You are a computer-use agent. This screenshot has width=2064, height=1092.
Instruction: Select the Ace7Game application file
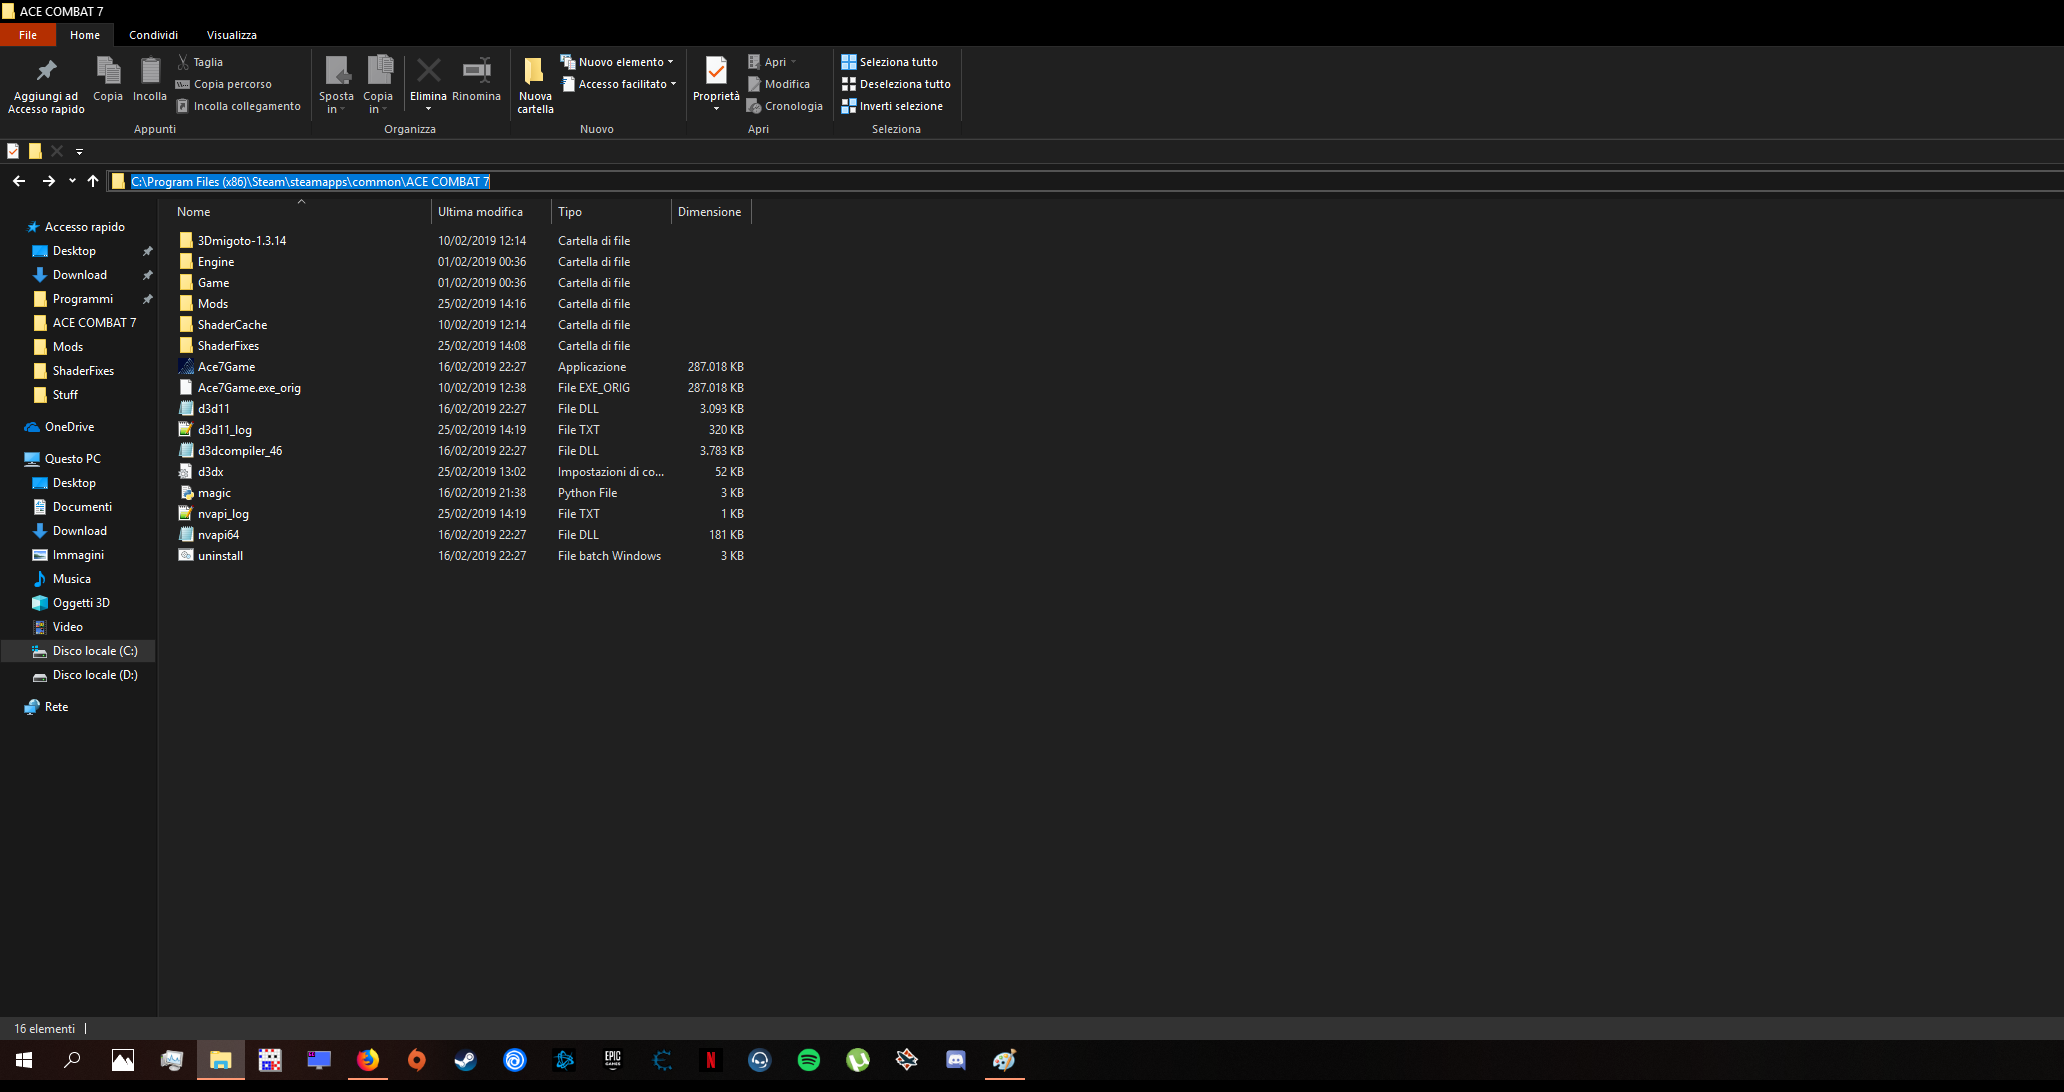click(x=226, y=367)
